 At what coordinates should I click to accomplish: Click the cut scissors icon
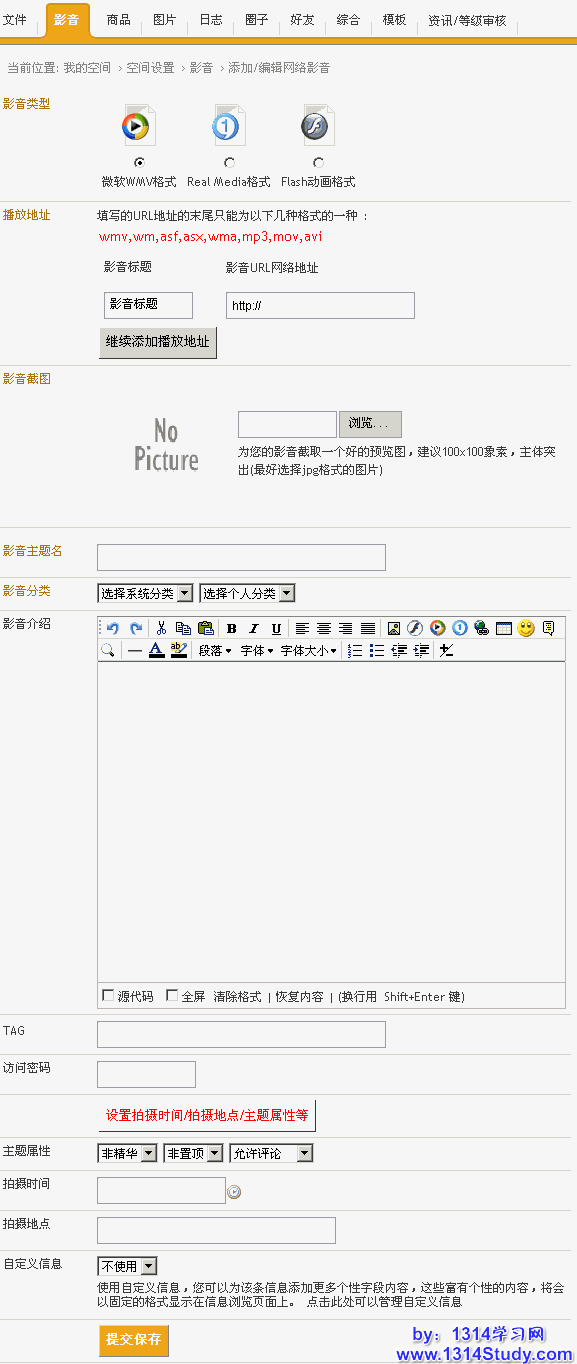pos(161,628)
